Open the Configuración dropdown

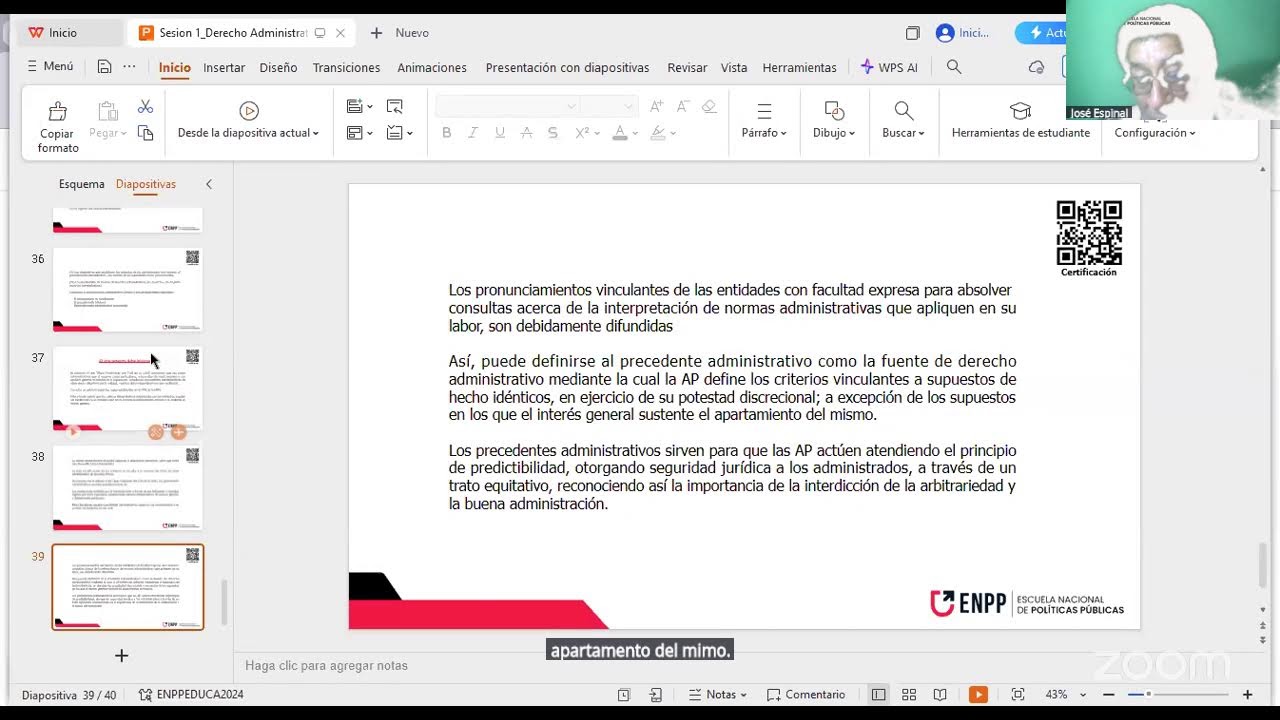click(1155, 133)
